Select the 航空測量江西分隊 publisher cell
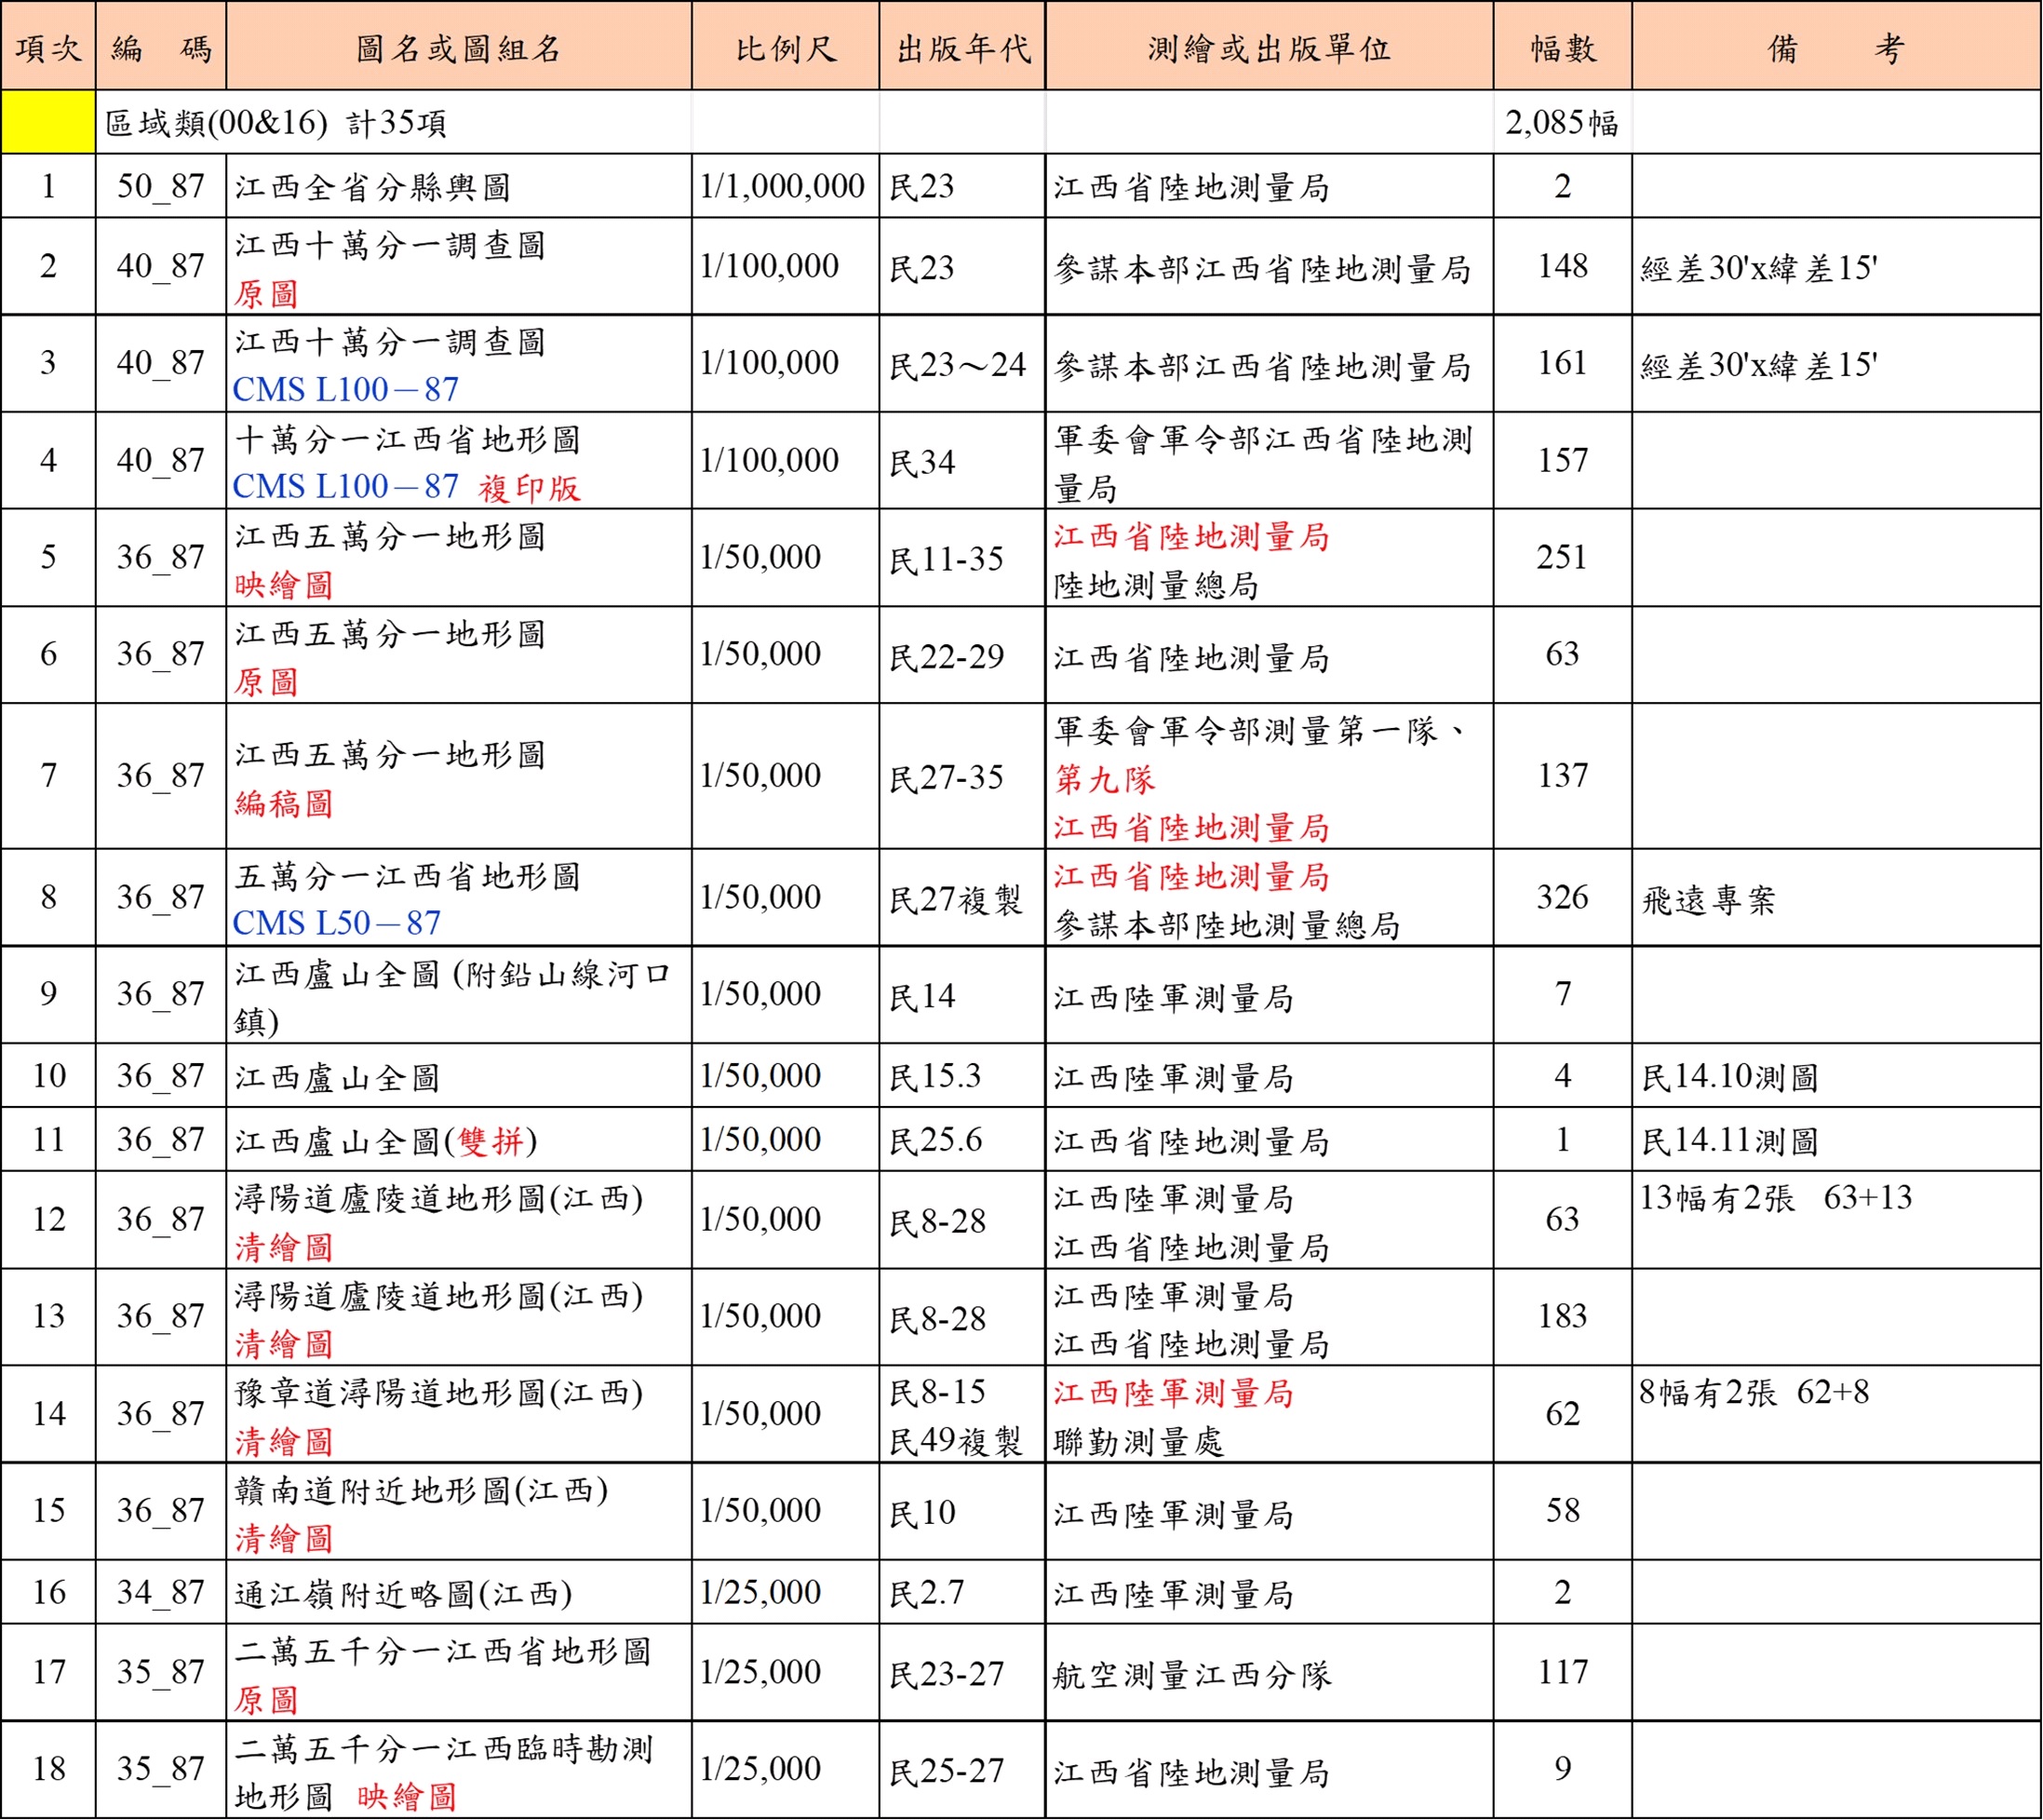The height and width of the screenshot is (1820, 2043). tap(1192, 1674)
